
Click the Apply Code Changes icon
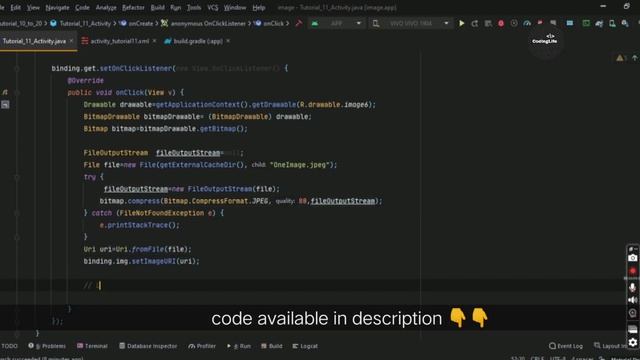click(488, 24)
